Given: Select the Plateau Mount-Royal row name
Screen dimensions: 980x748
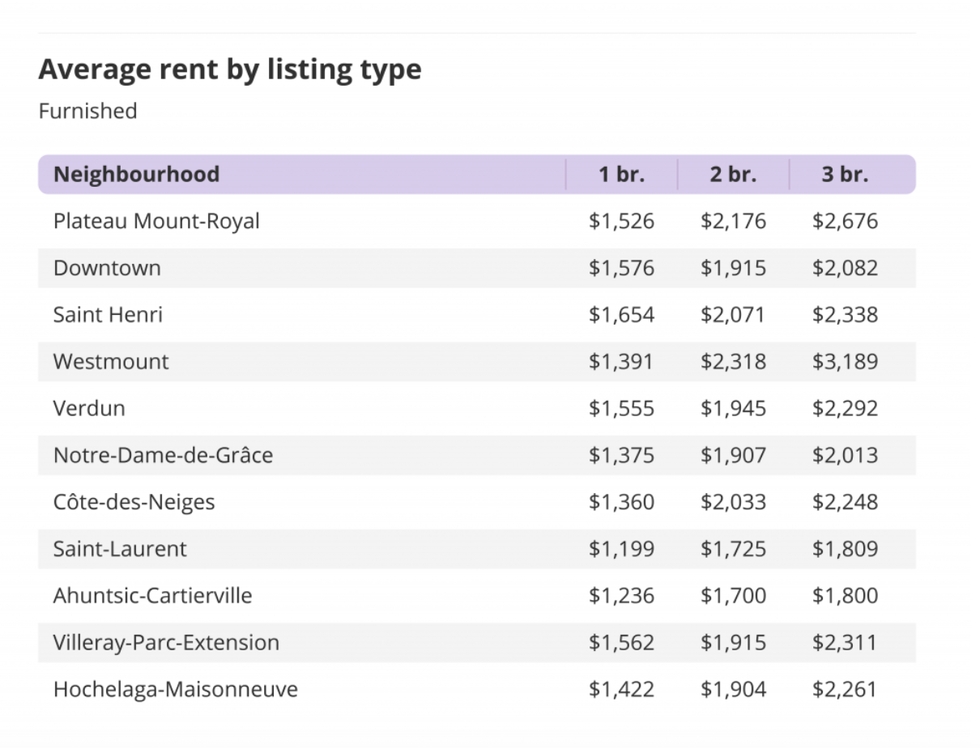Looking at the screenshot, I should point(156,221).
